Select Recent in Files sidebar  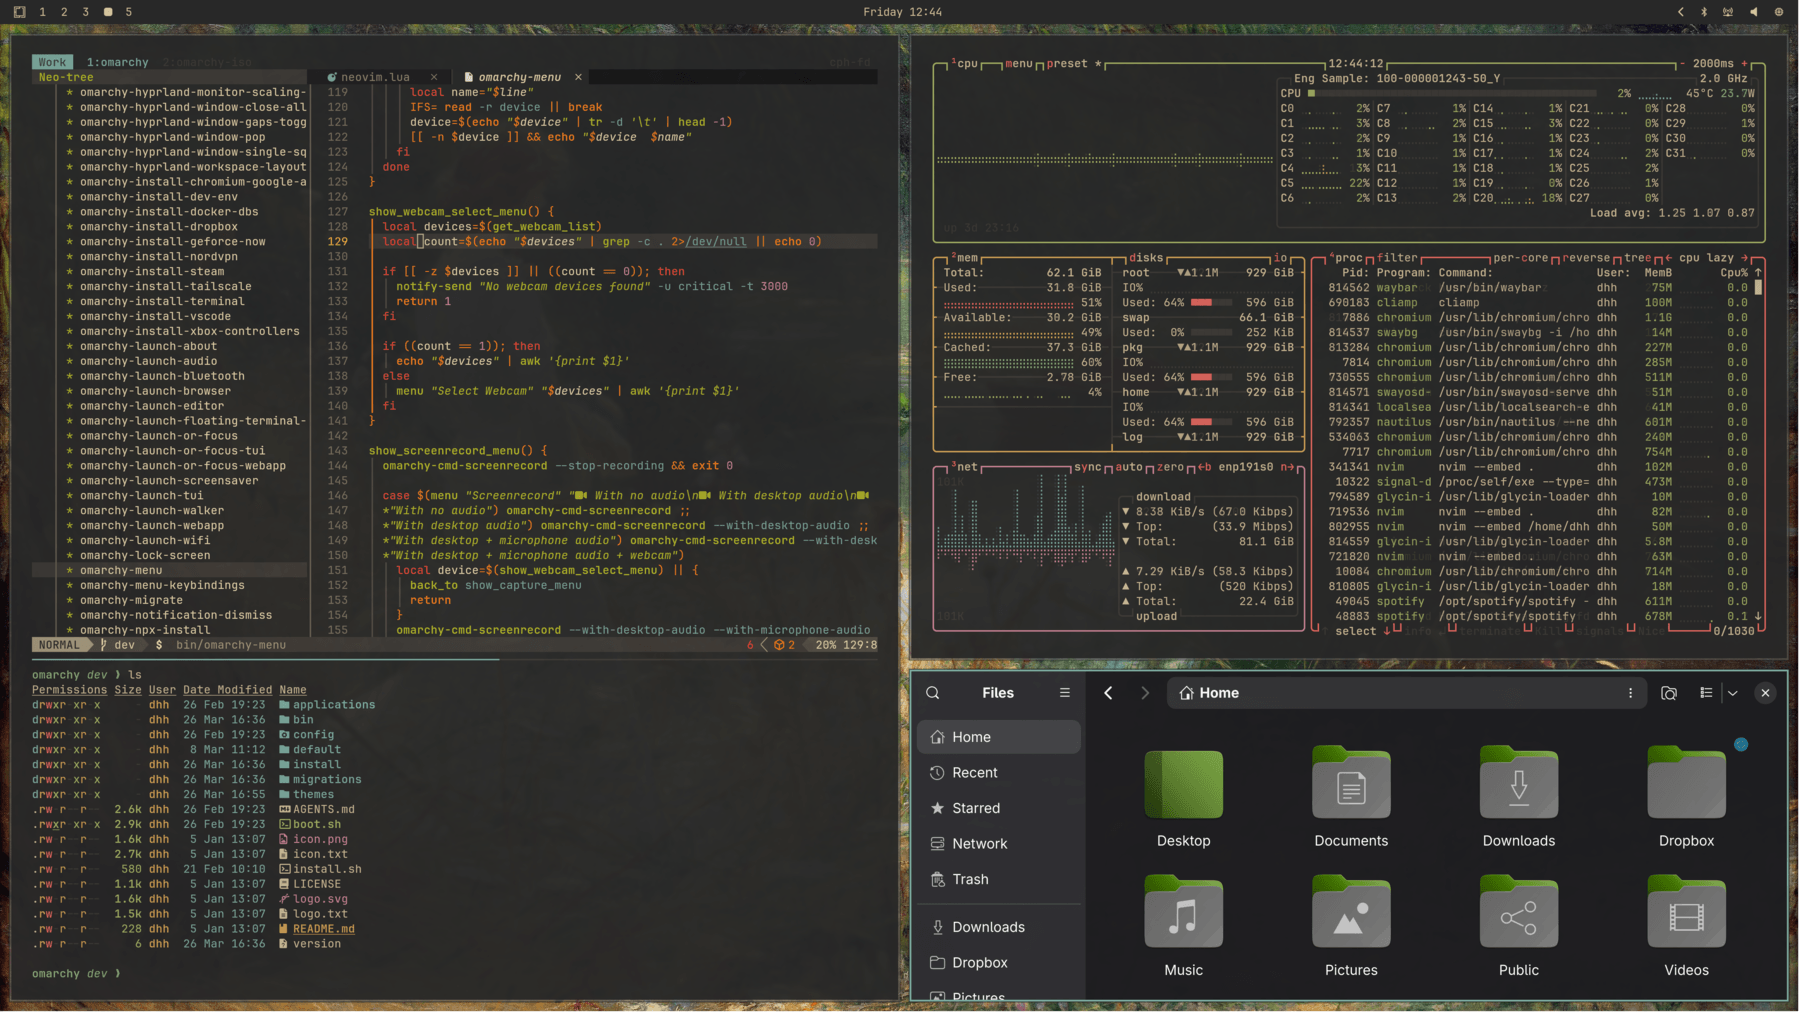[x=998, y=773]
